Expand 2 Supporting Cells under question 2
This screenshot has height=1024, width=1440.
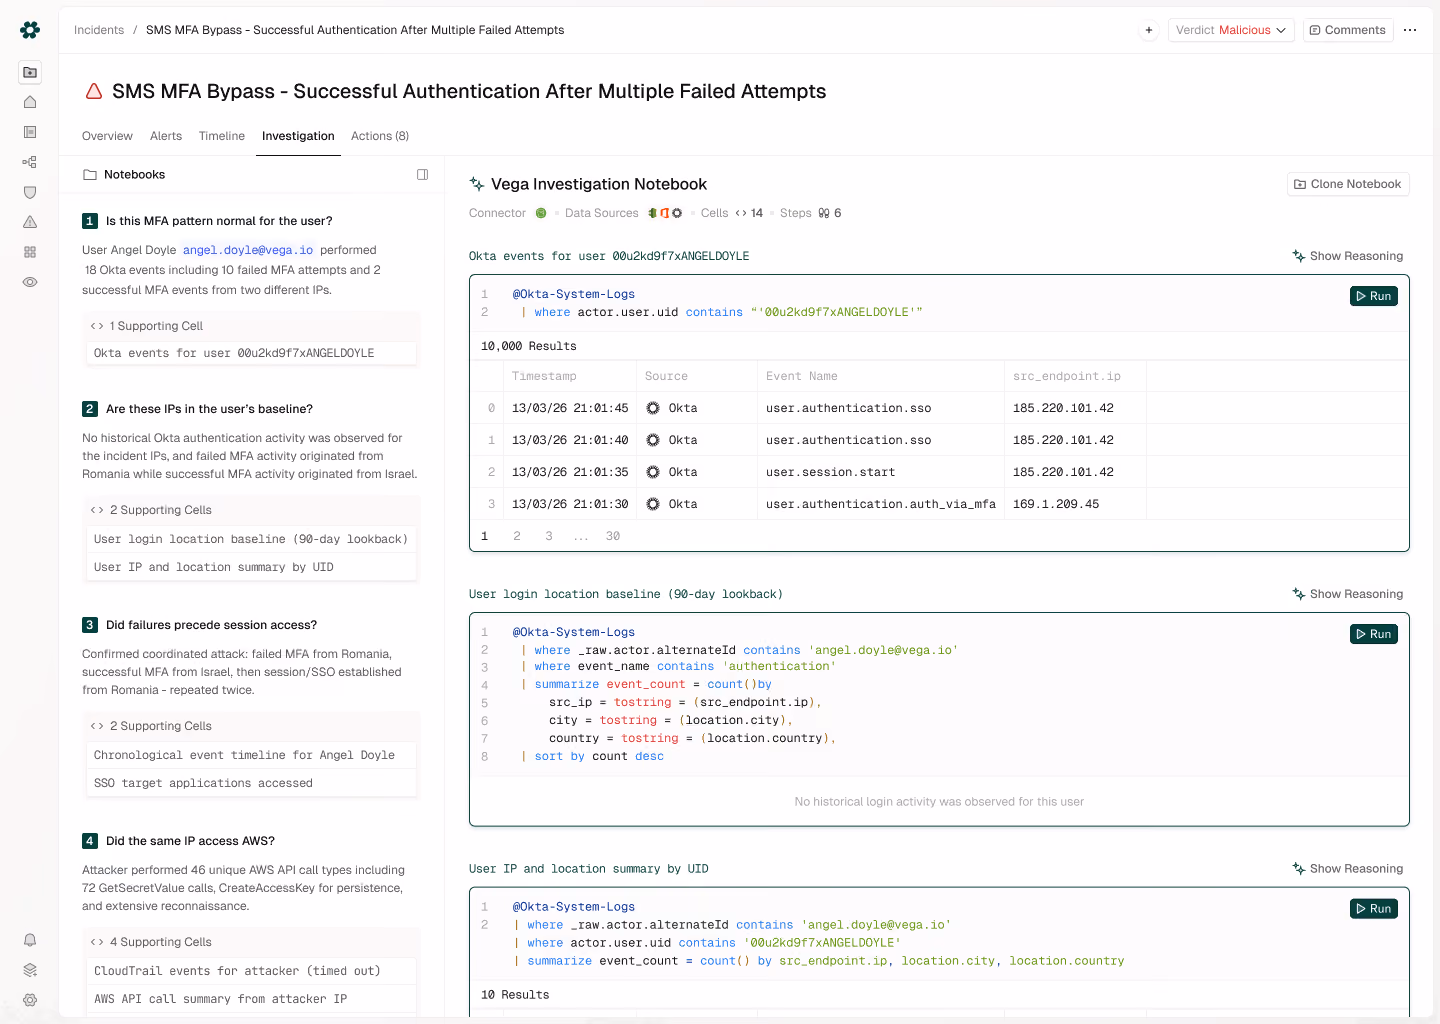coord(252,510)
